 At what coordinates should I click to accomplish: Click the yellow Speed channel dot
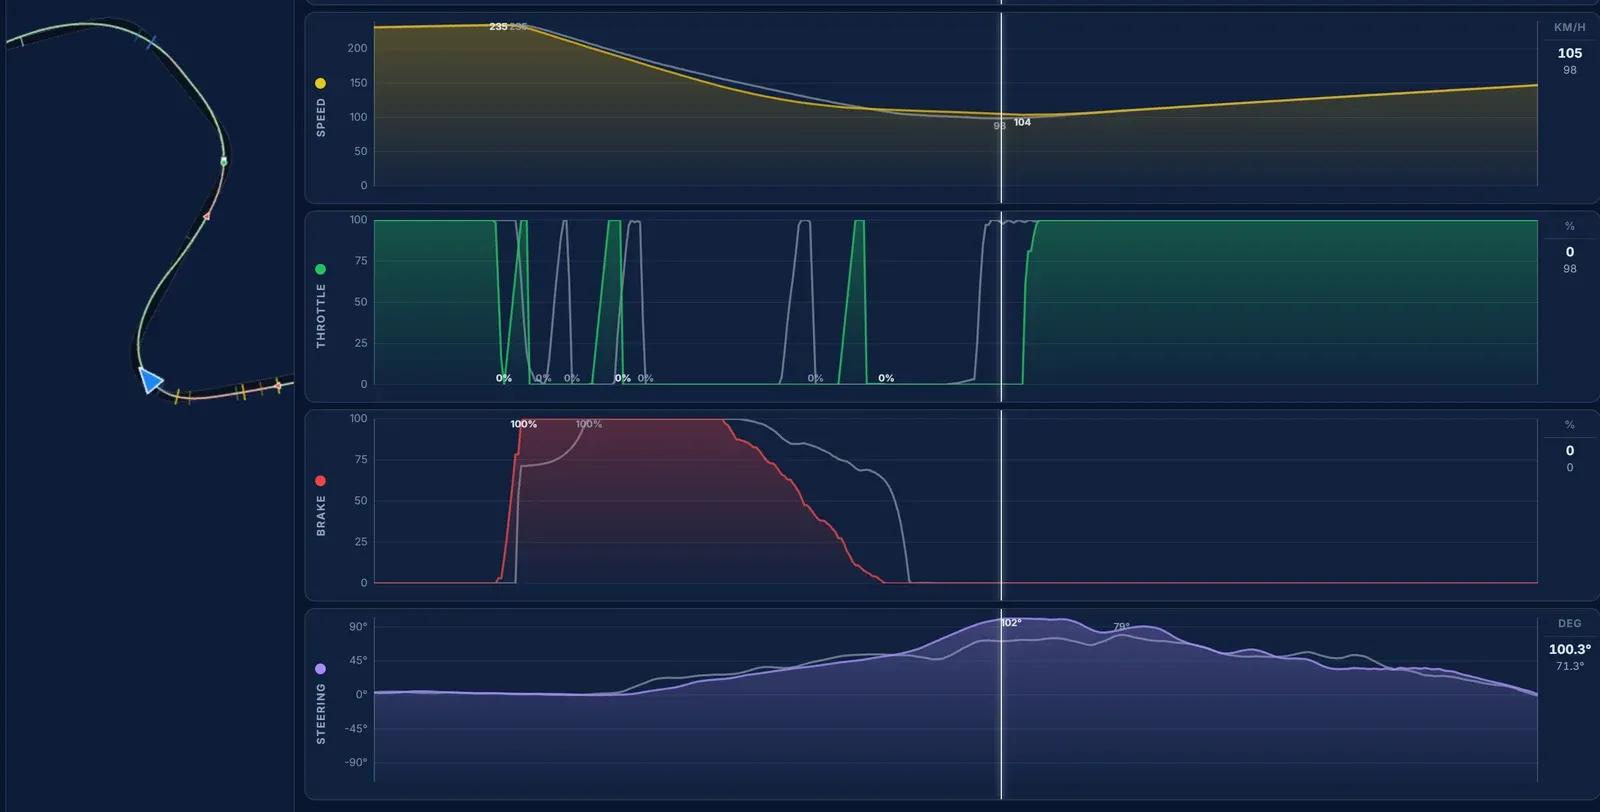coord(320,83)
